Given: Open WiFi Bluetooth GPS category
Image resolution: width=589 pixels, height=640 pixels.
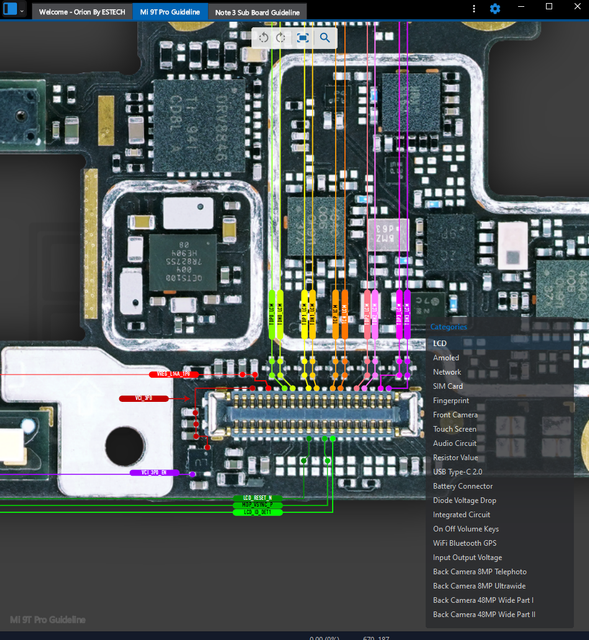Looking at the screenshot, I should [500, 543].
